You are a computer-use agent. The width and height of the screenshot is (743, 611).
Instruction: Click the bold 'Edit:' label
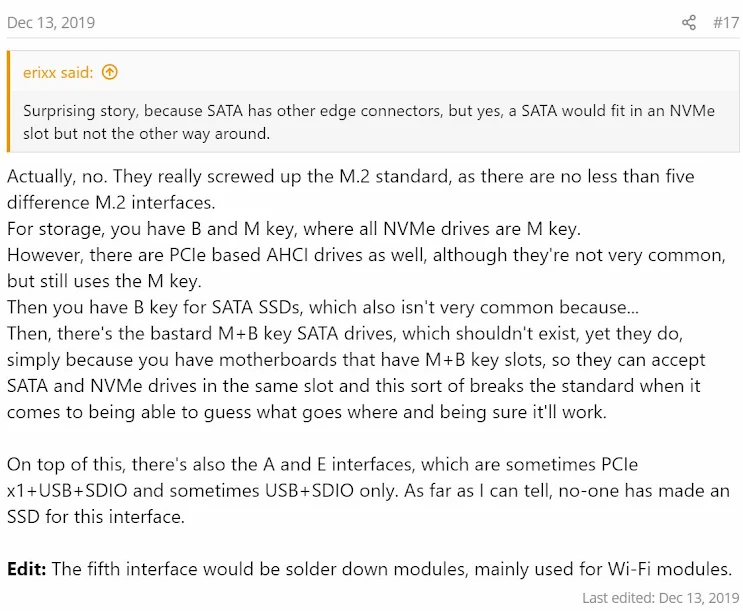tap(27, 568)
